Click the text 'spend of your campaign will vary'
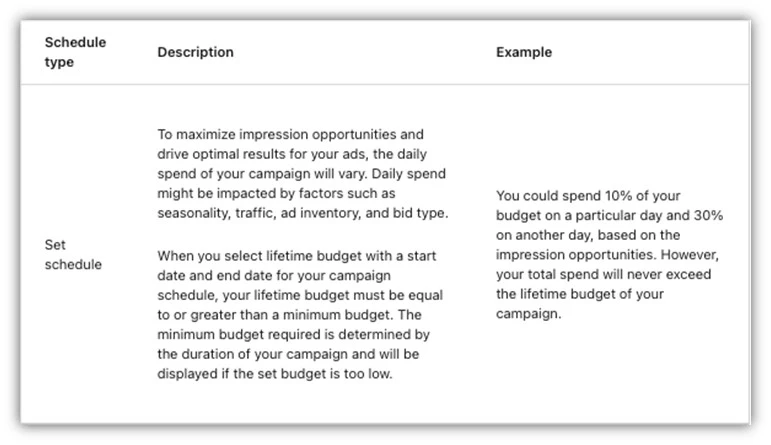The height and width of the screenshot is (445, 771). (x=262, y=174)
